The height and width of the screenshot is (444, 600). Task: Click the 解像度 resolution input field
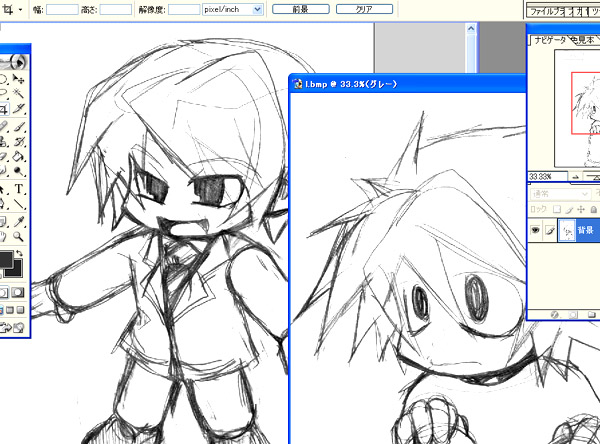(184, 10)
